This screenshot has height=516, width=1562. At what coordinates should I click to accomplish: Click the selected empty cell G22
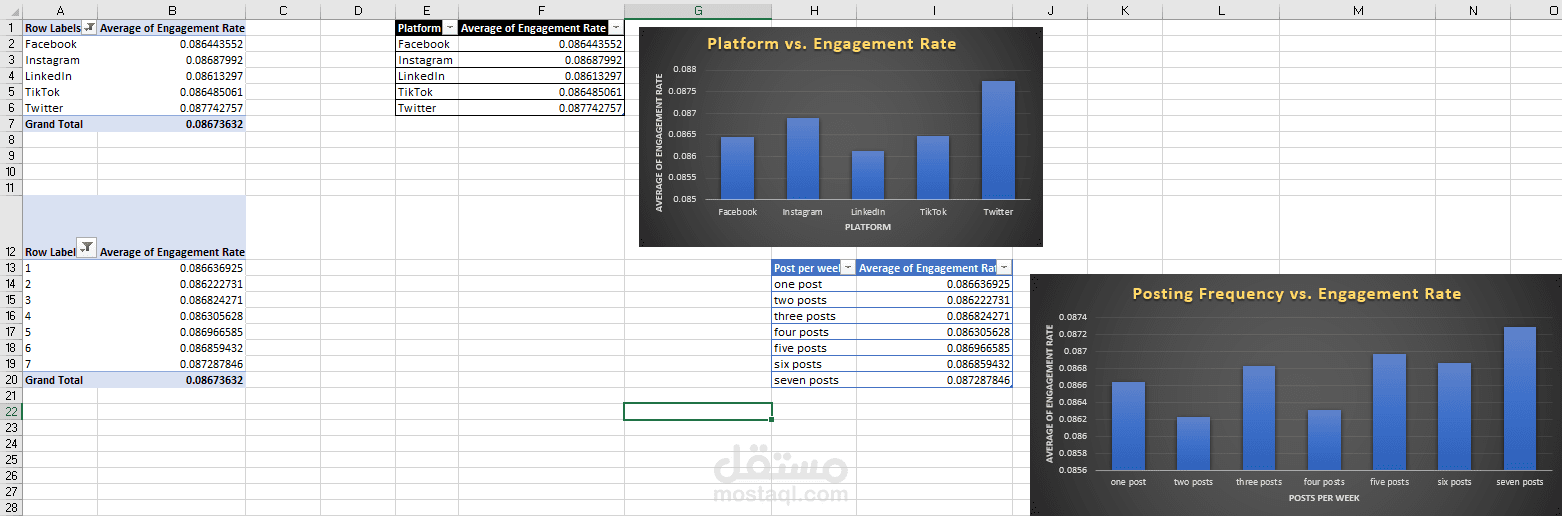[x=698, y=412]
